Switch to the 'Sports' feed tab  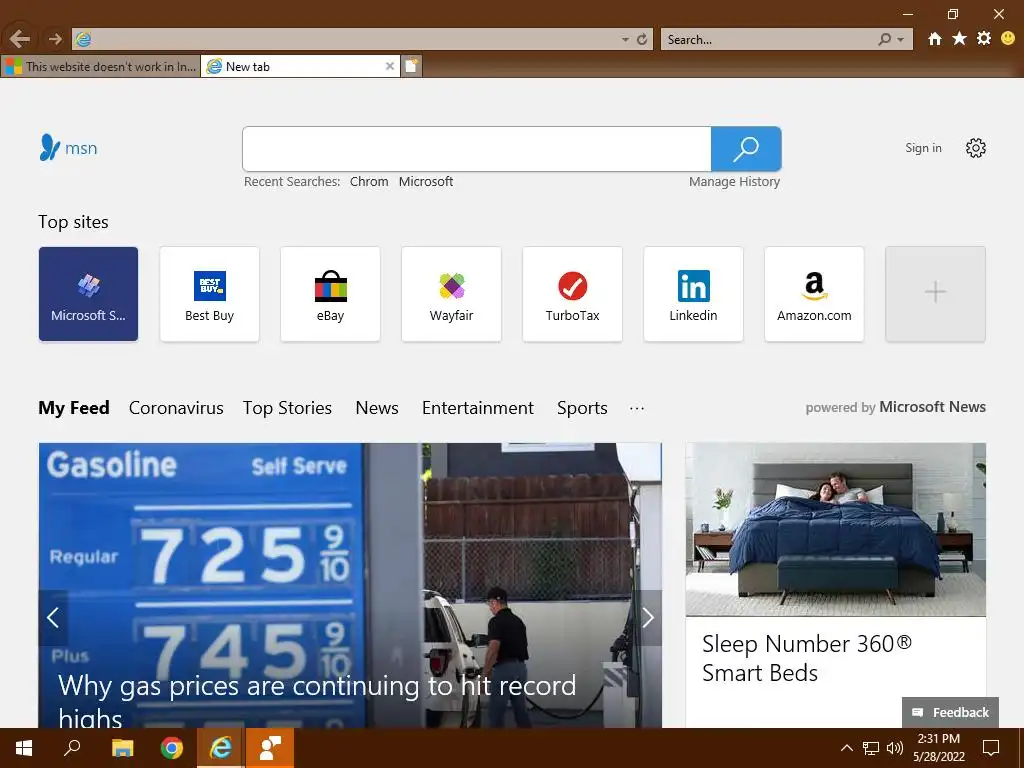pyautogui.click(x=582, y=408)
